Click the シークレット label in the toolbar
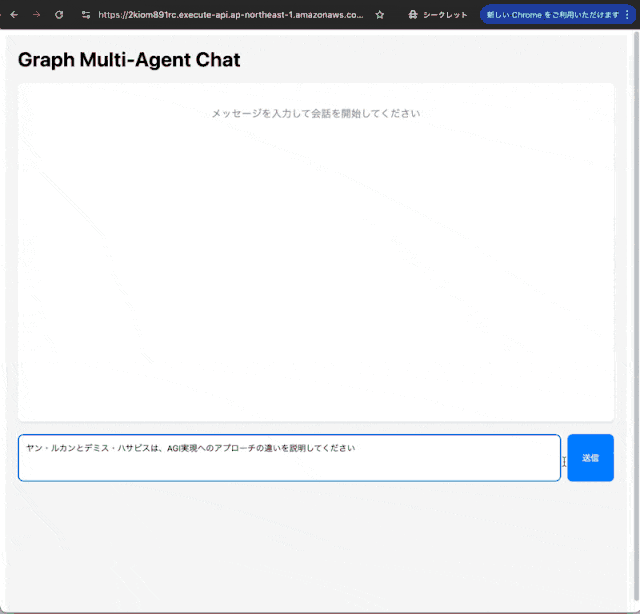The height and width of the screenshot is (614, 640). click(x=445, y=15)
